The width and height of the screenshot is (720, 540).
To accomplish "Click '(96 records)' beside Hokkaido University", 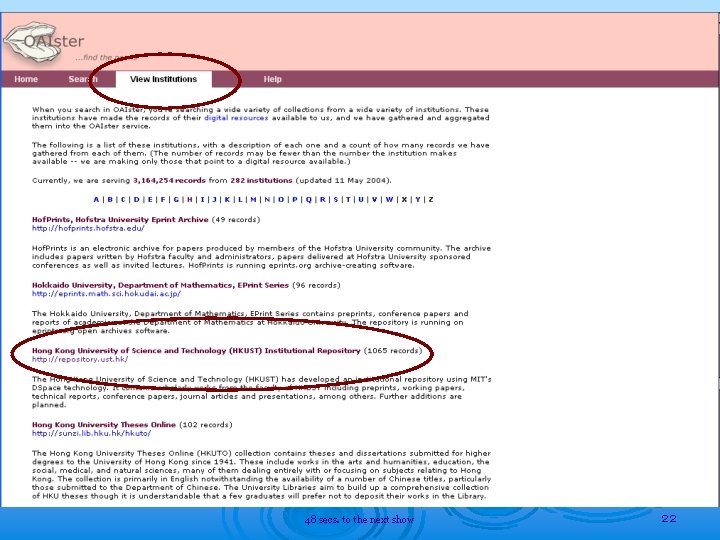I will pos(316,285).
